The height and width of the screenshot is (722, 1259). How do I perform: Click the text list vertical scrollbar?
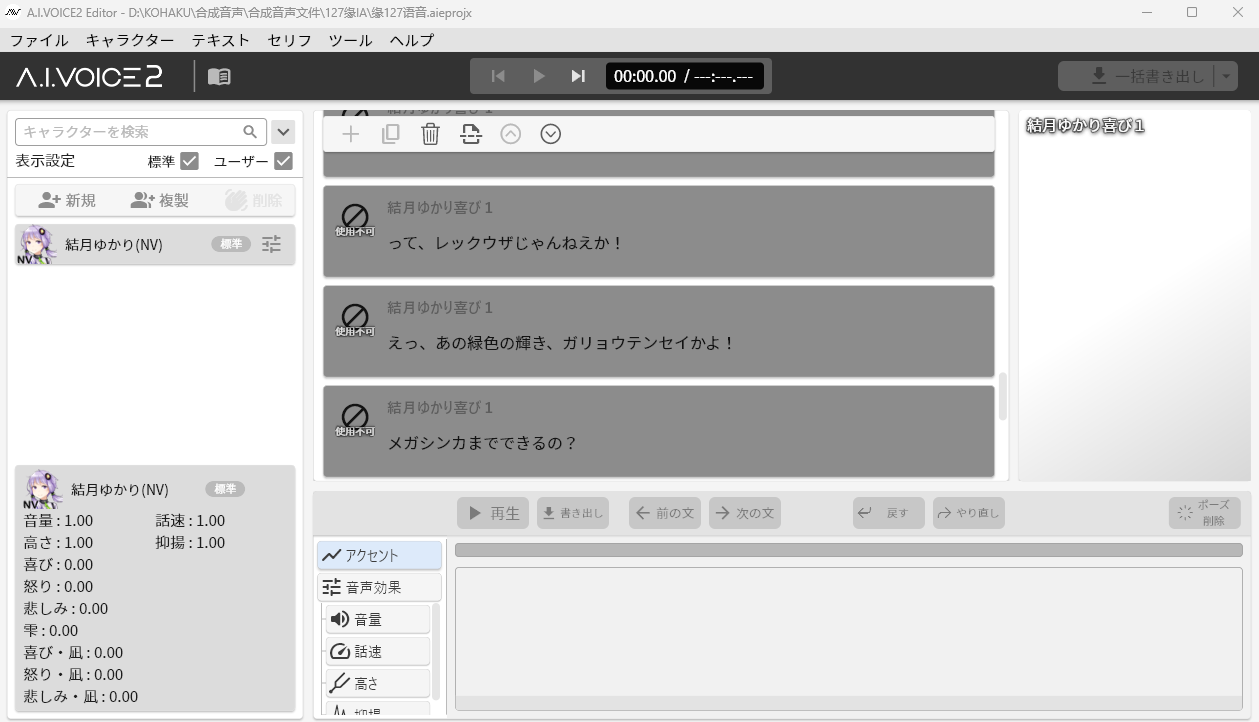tap(1002, 396)
